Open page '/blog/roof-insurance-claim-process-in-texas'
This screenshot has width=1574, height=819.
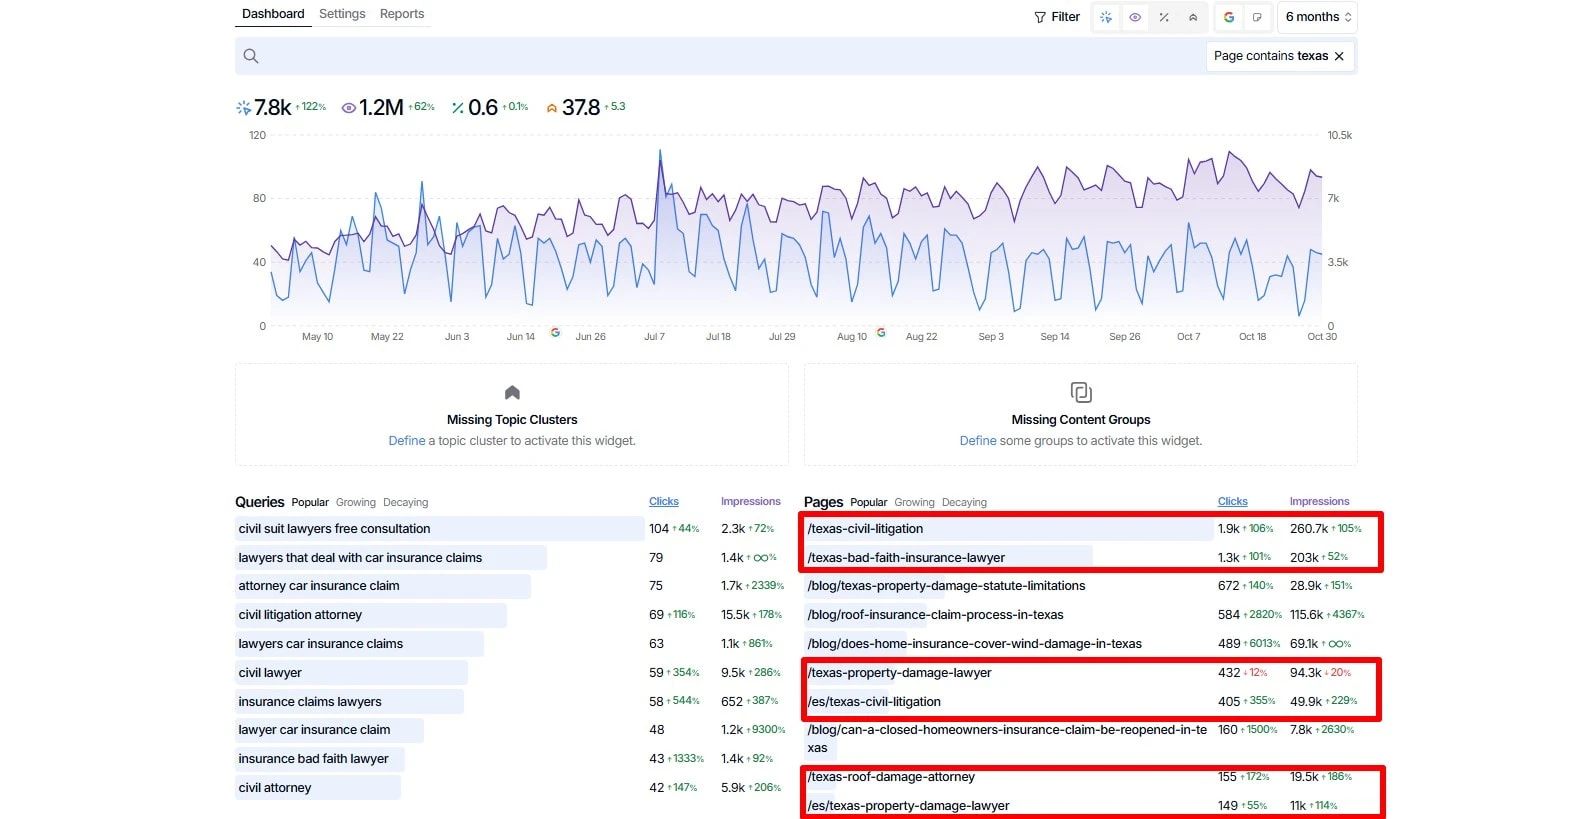pyautogui.click(x=935, y=615)
